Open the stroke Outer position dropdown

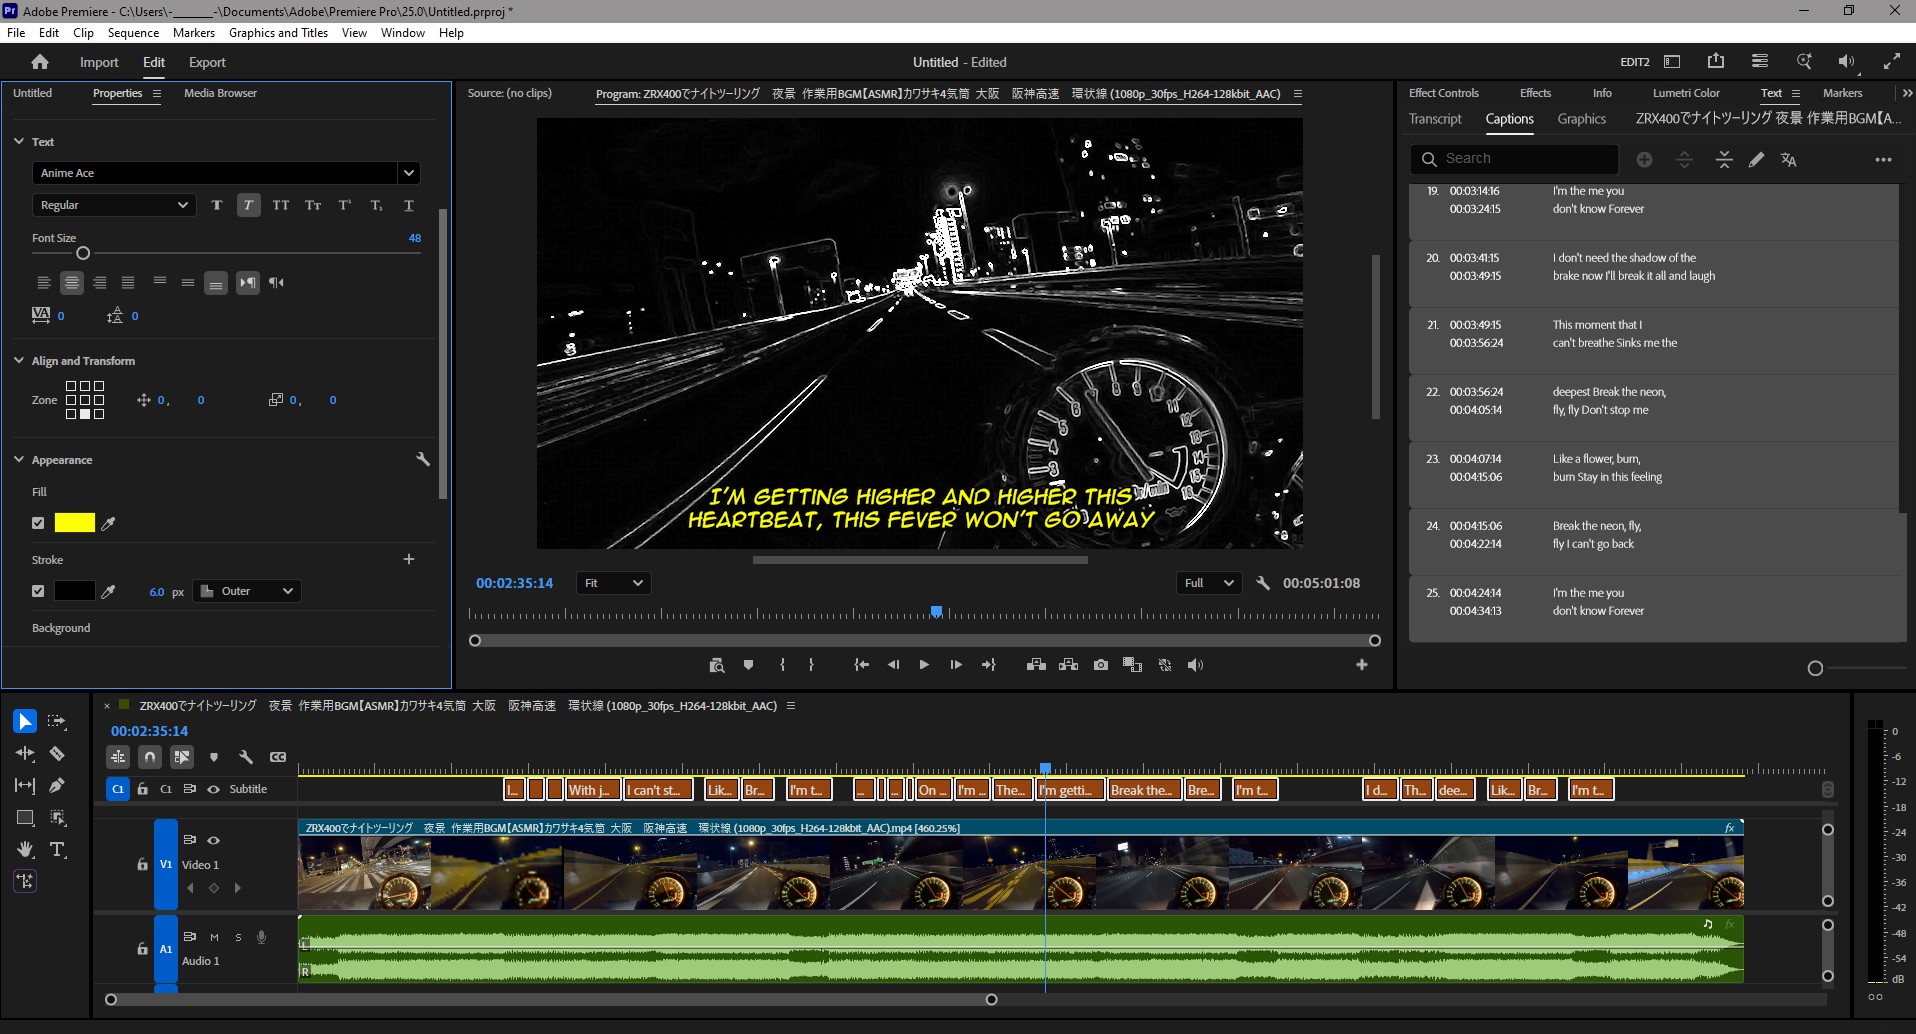pos(247,591)
